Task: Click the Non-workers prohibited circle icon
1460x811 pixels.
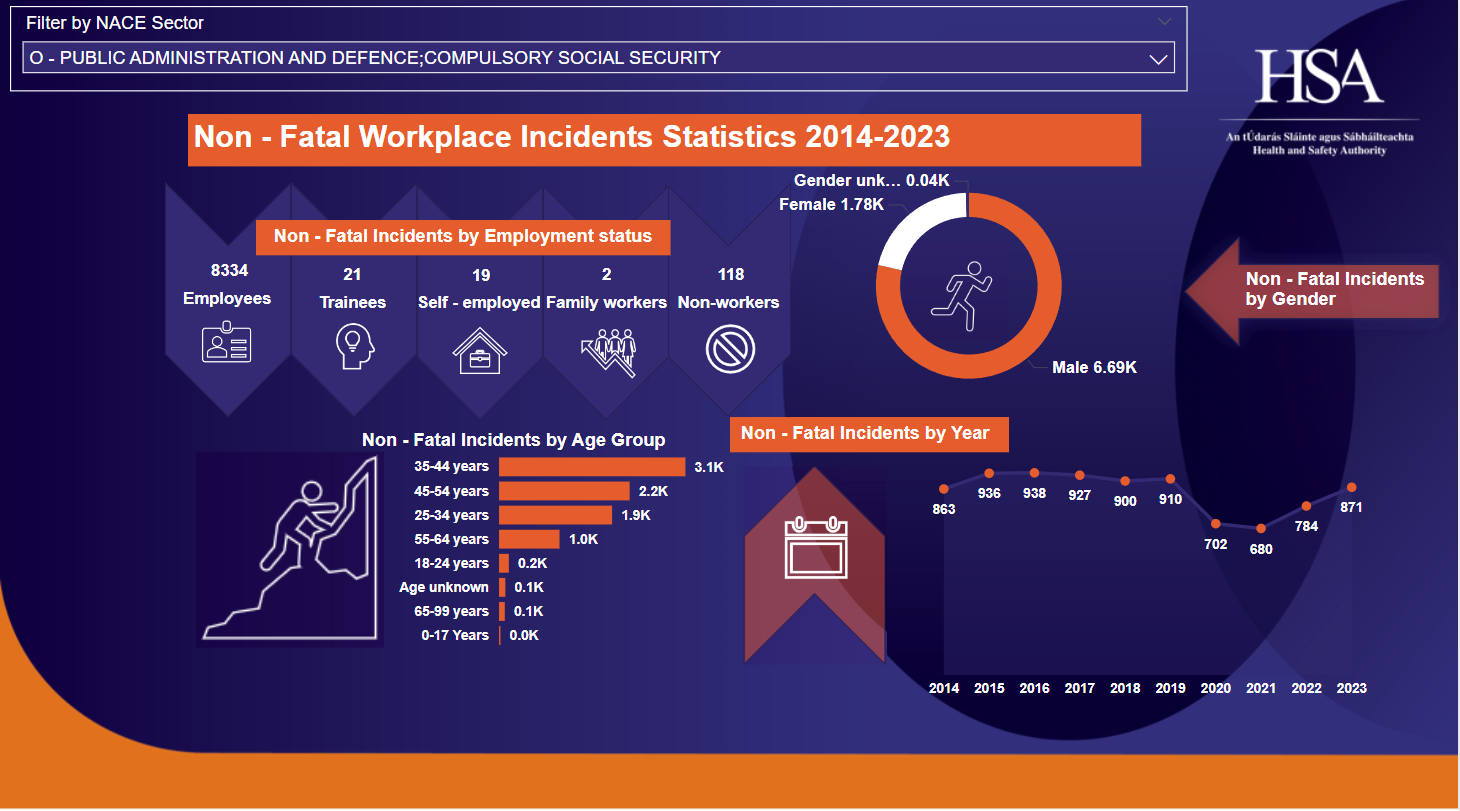Action: click(x=729, y=350)
